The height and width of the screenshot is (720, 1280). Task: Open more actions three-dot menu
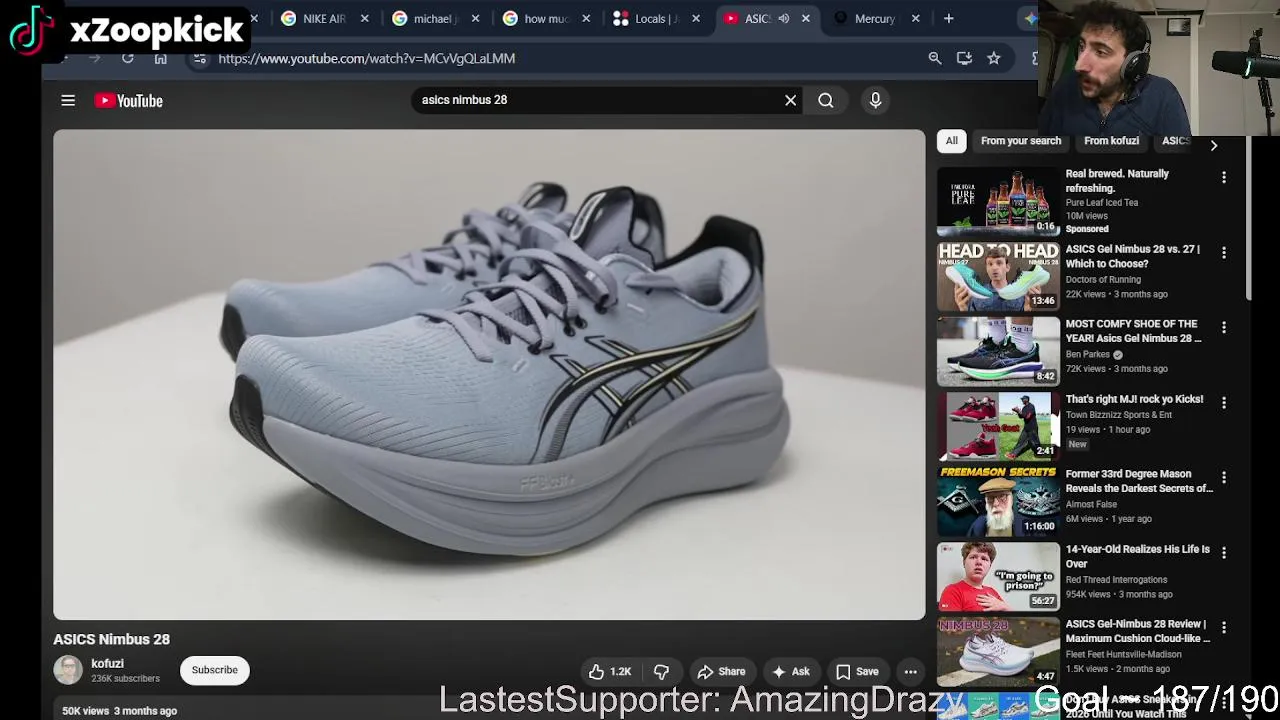click(x=910, y=672)
